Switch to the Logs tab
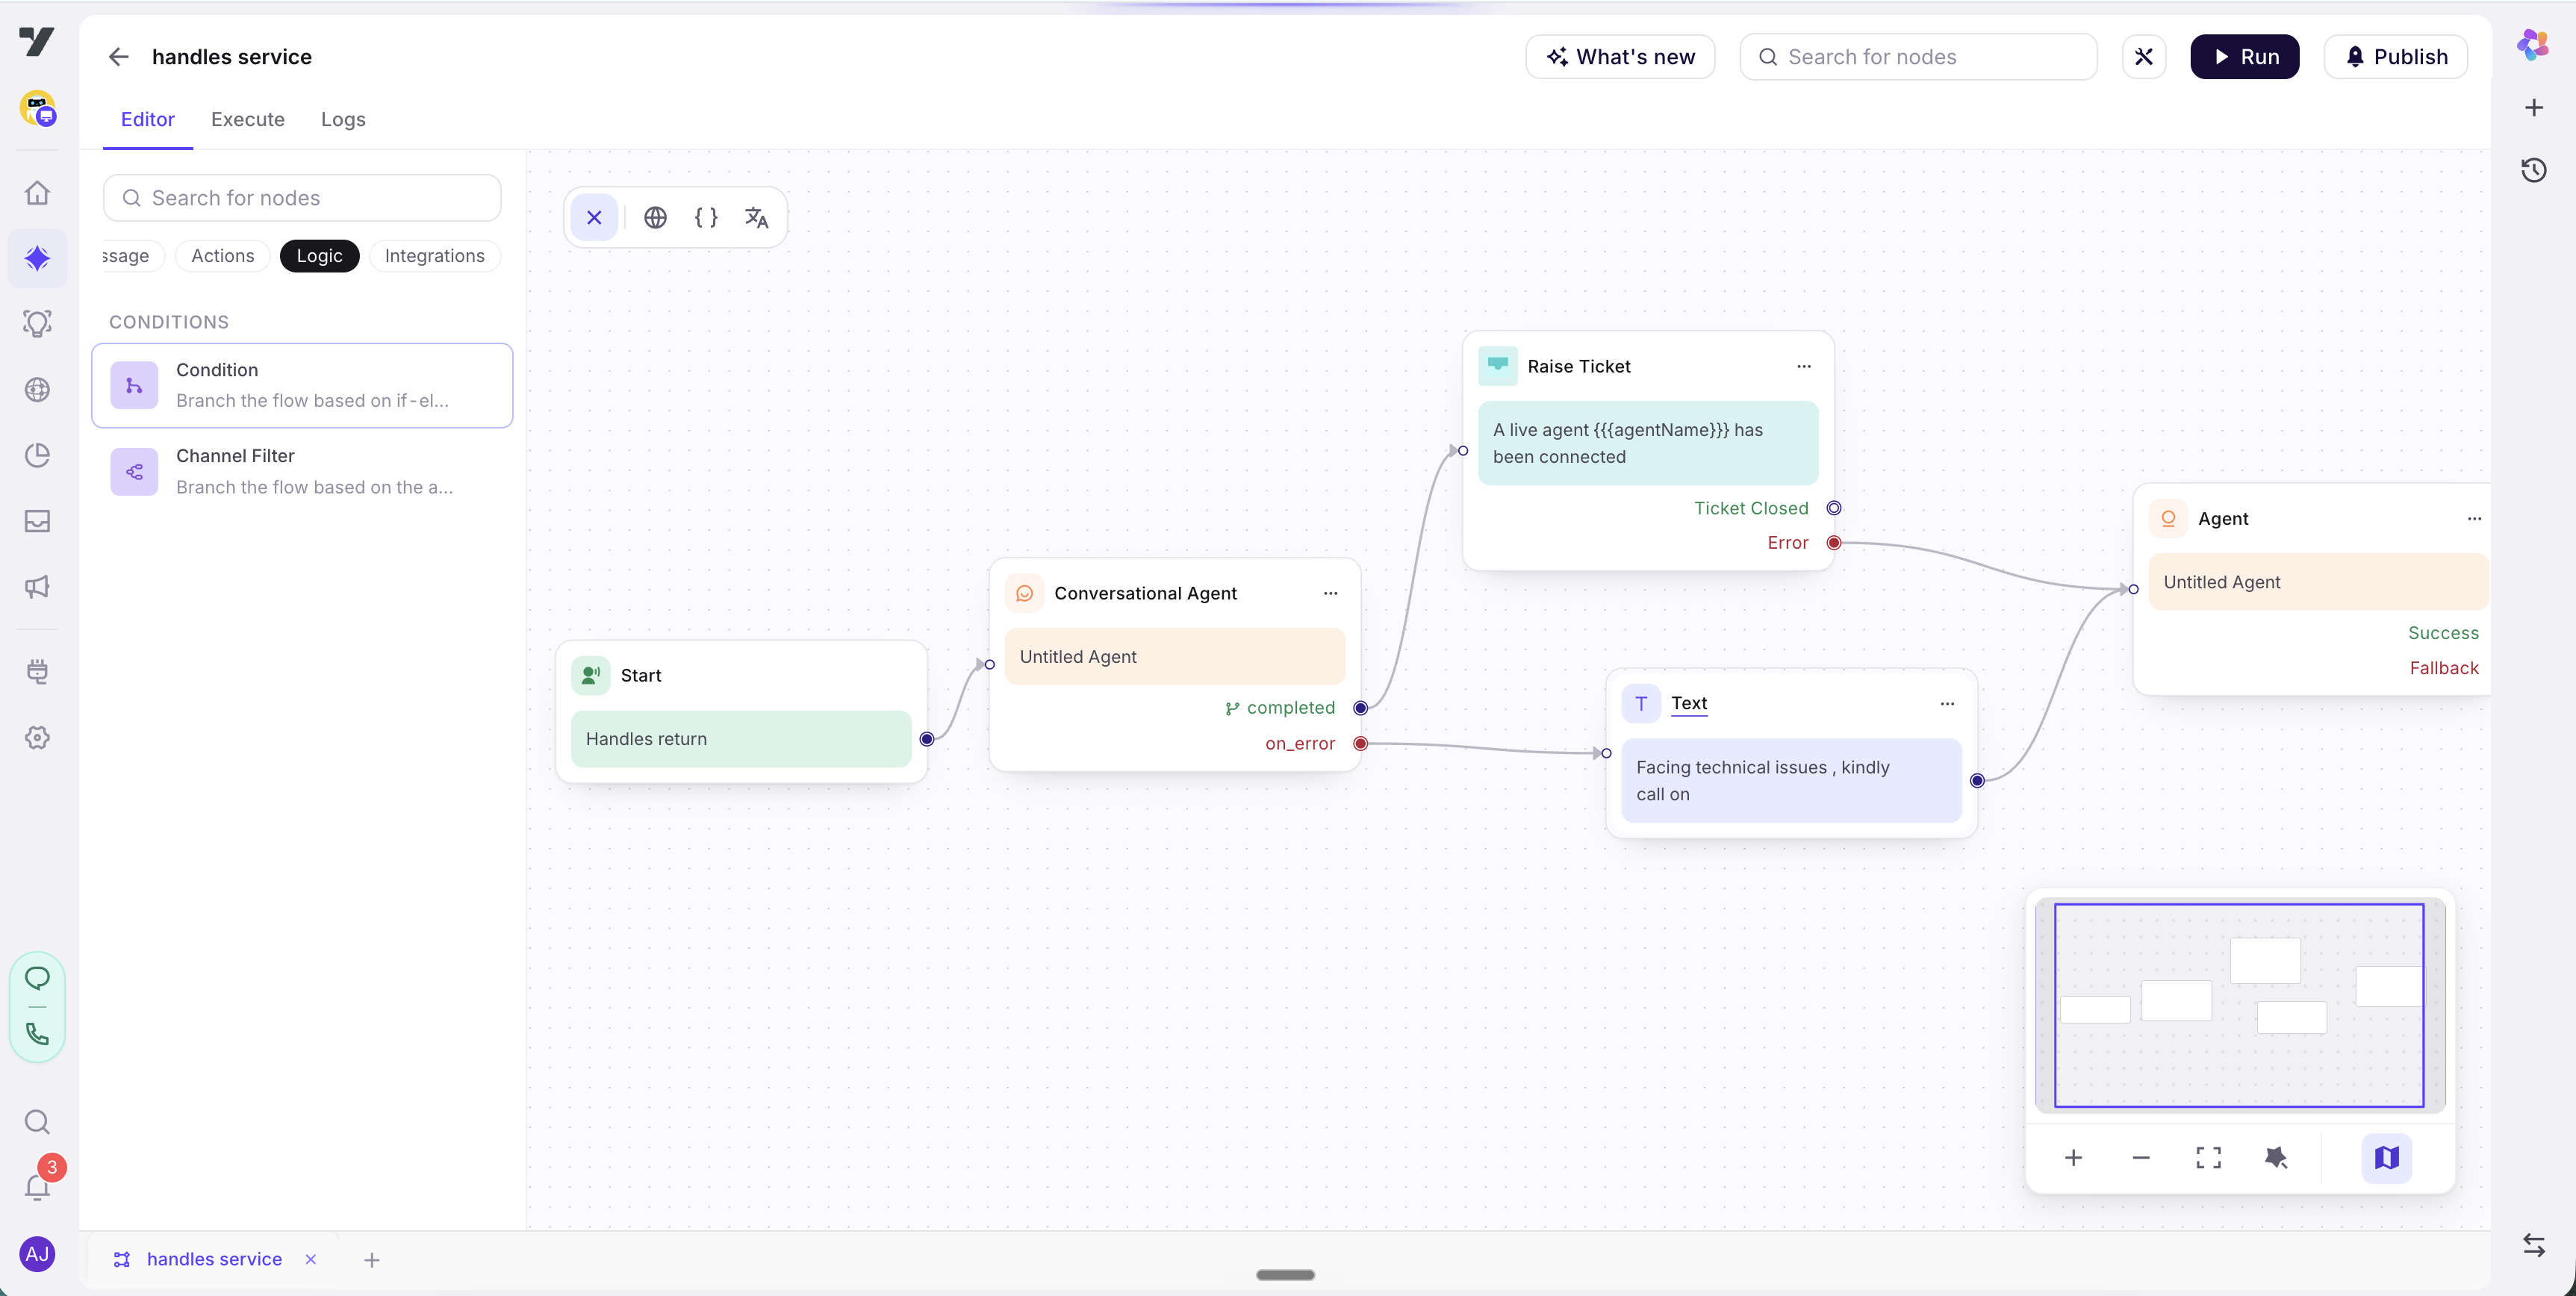This screenshot has width=2576, height=1296. click(x=343, y=119)
